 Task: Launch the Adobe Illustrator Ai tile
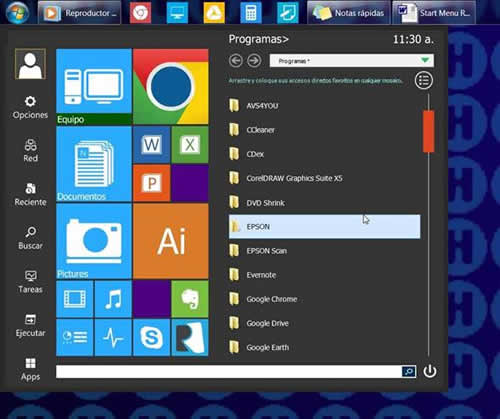pyautogui.click(x=171, y=241)
